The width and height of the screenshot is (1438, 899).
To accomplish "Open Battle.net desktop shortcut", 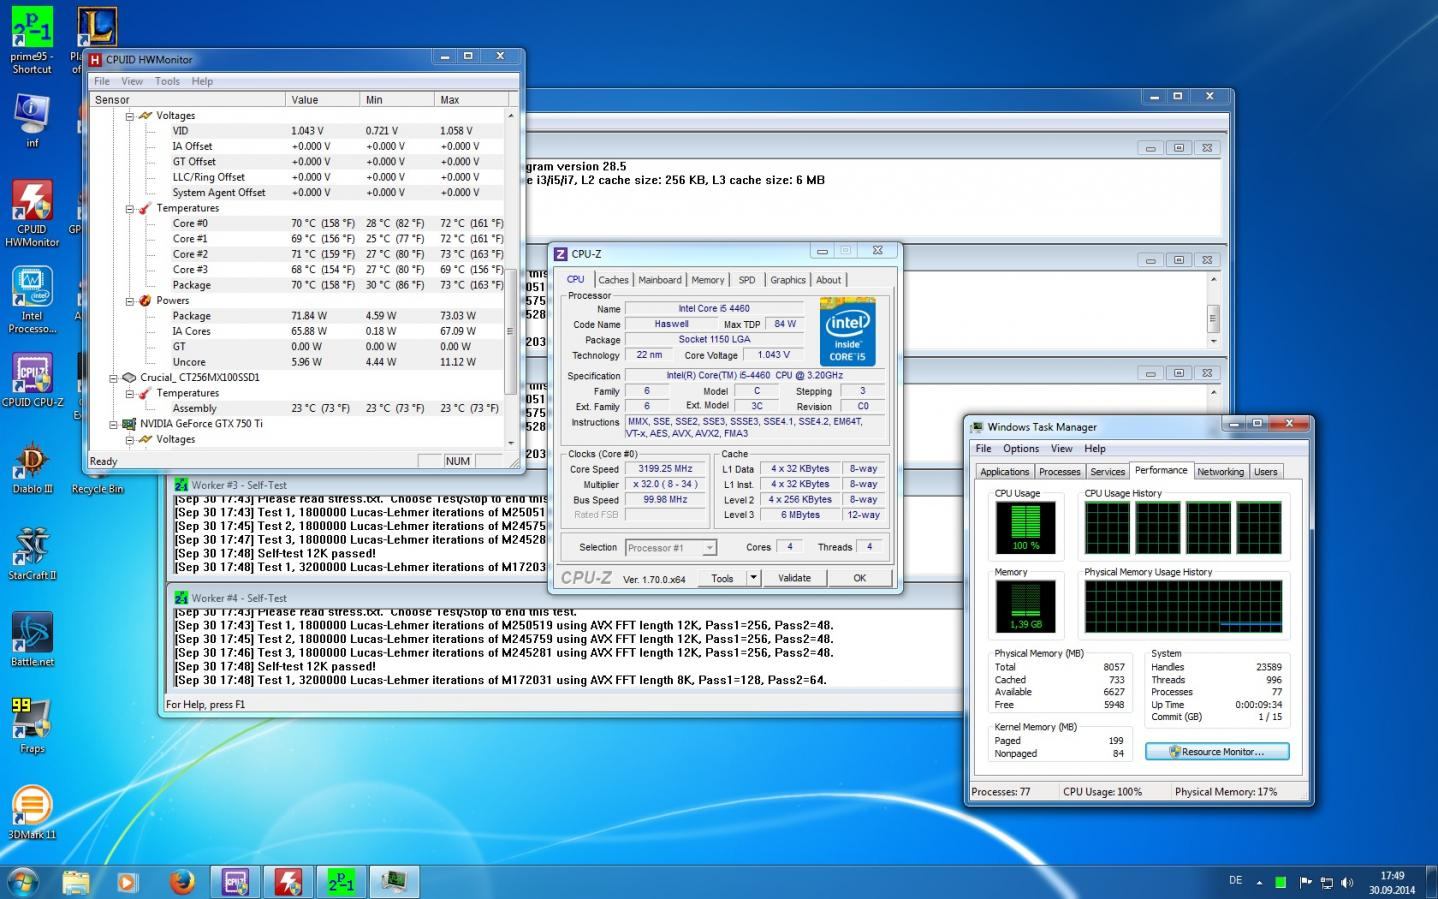I will click(32, 640).
